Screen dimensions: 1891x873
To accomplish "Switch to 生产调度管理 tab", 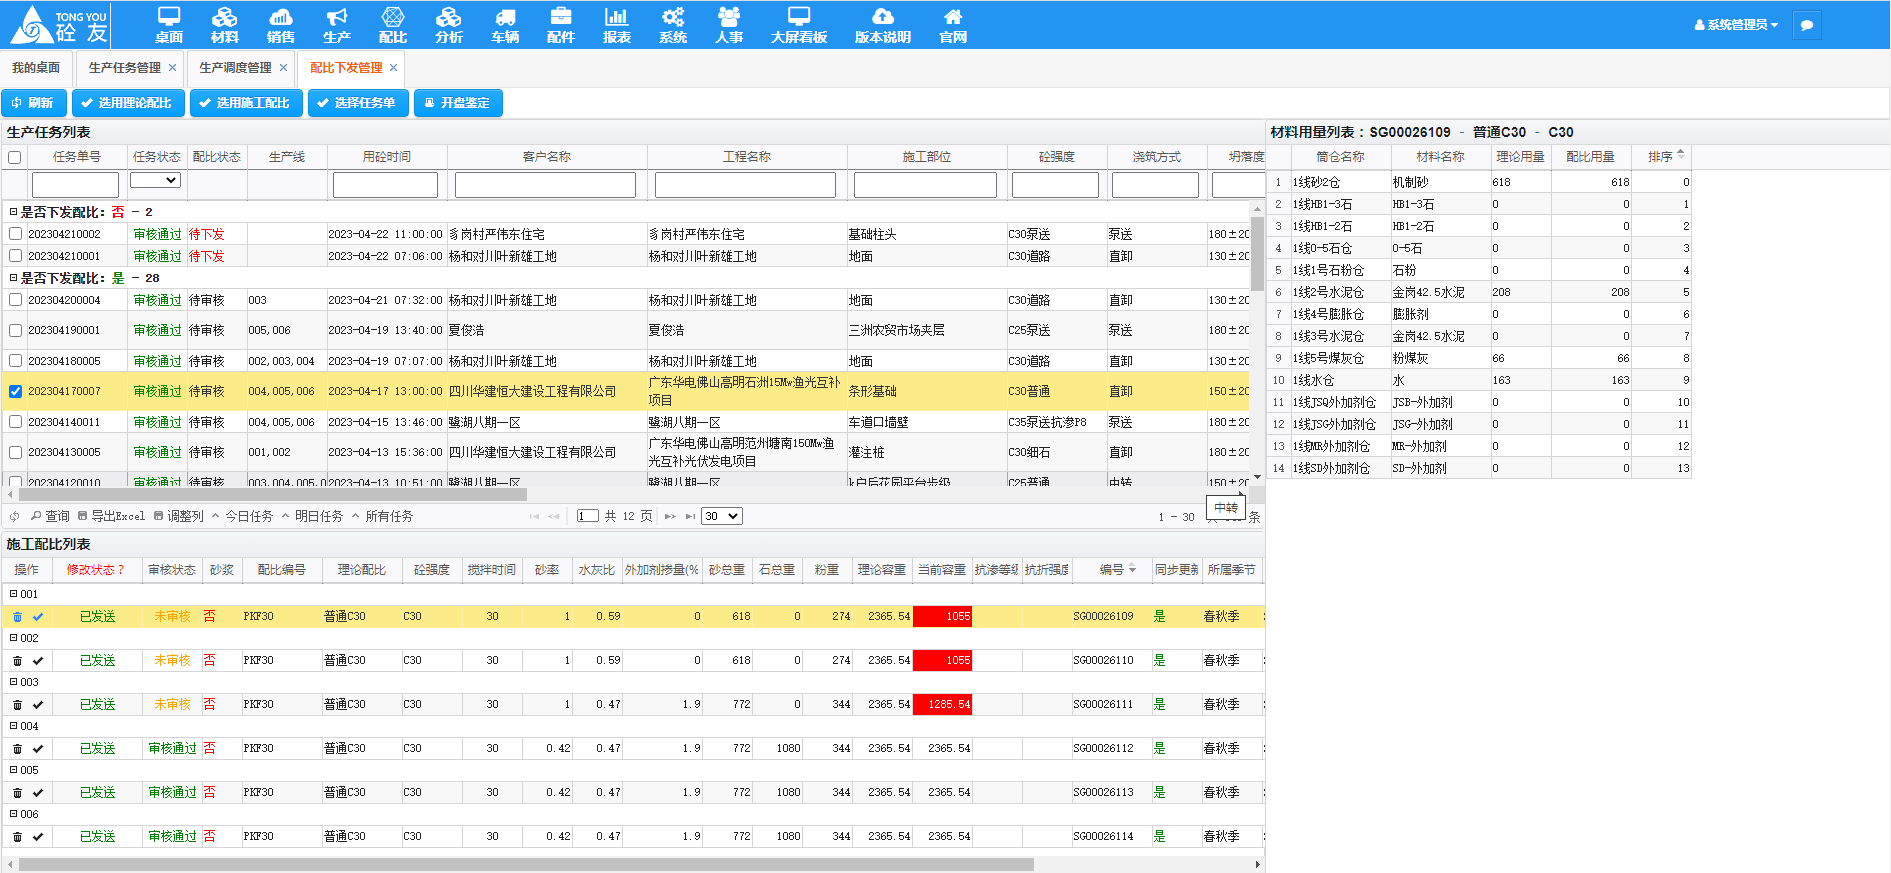I will pyautogui.click(x=235, y=68).
